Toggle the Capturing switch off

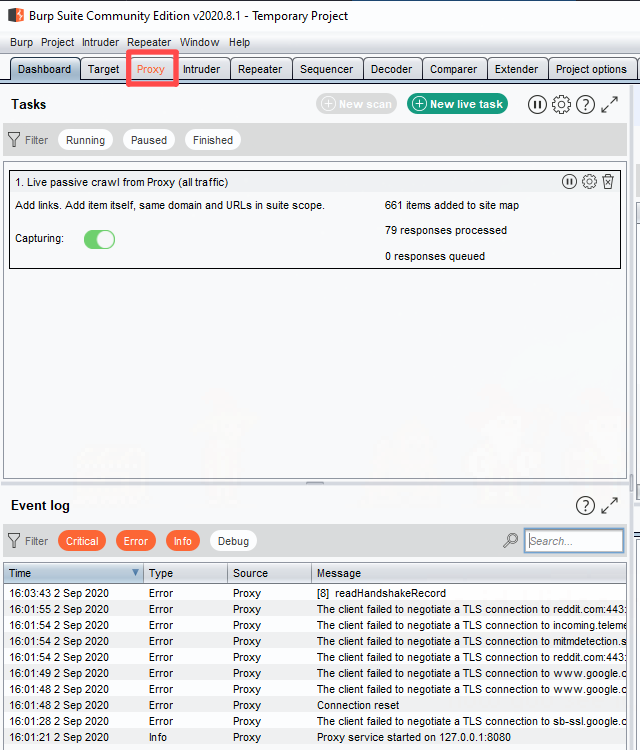click(x=99, y=239)
